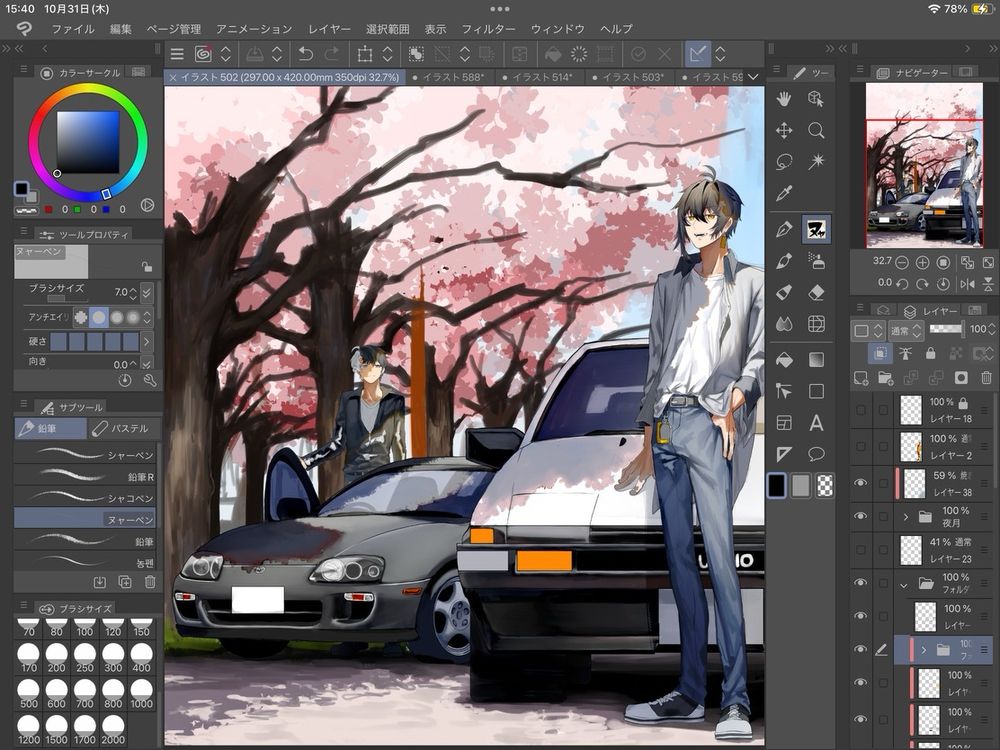
Task: Expand the 夜月 layer folder
Action: tap(906, 517)
